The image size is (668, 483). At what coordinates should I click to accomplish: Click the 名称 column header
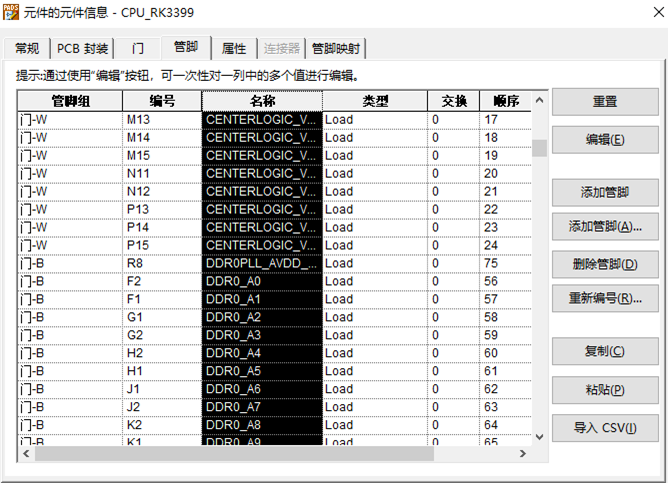pyautogui.click(x=262, y=101)
